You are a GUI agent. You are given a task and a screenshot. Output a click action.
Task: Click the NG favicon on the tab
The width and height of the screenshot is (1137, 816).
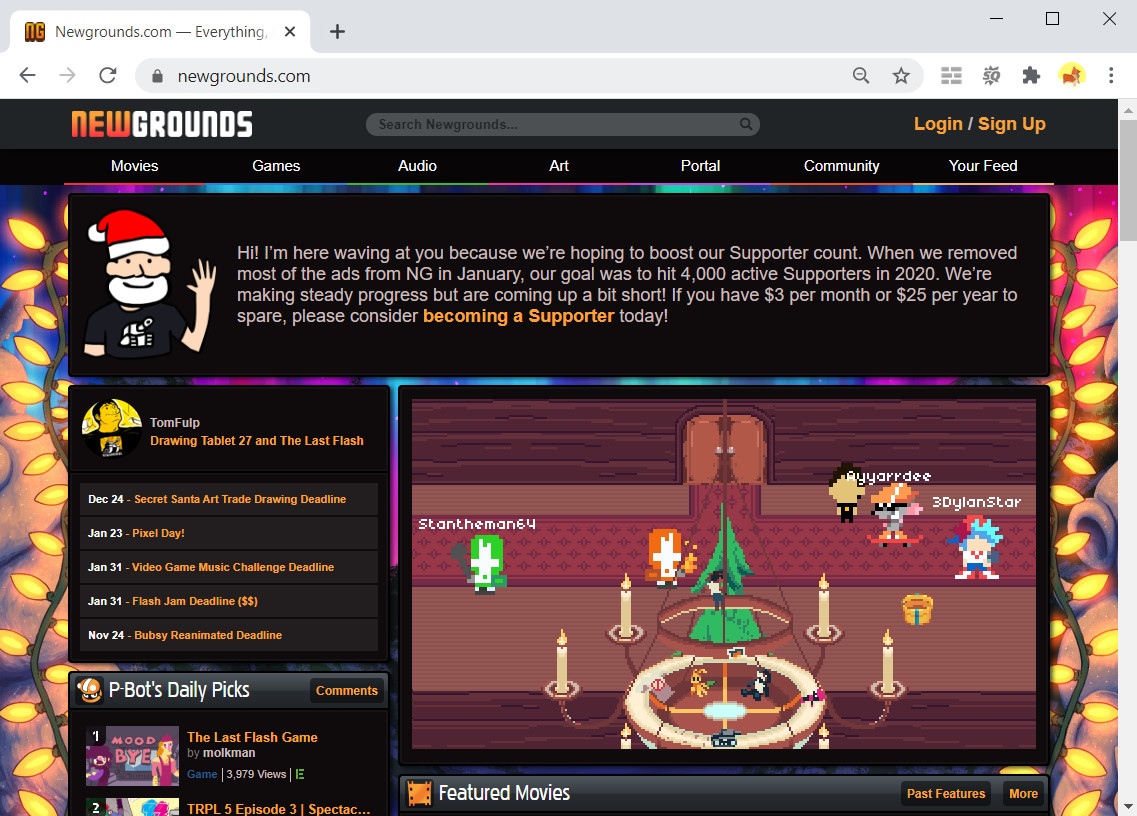pos(35,32)
